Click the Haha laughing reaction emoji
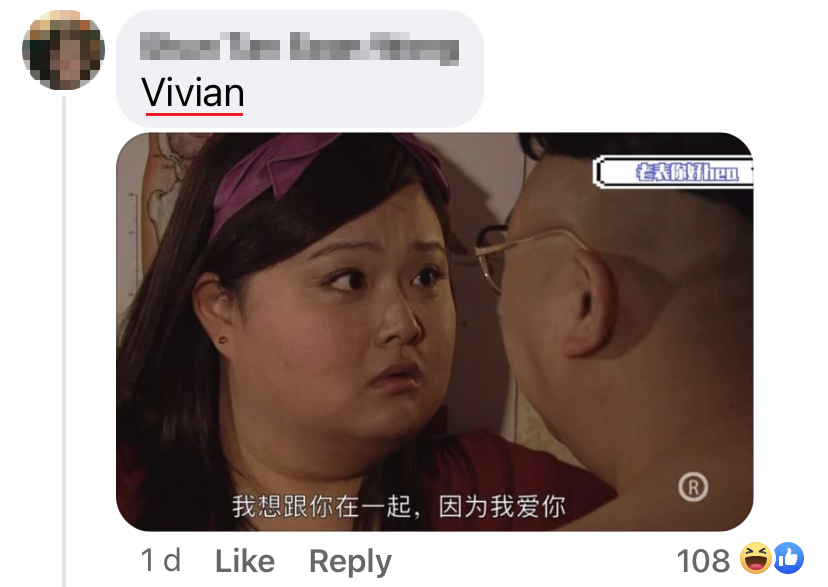828x587 pixels. [755, 558]
